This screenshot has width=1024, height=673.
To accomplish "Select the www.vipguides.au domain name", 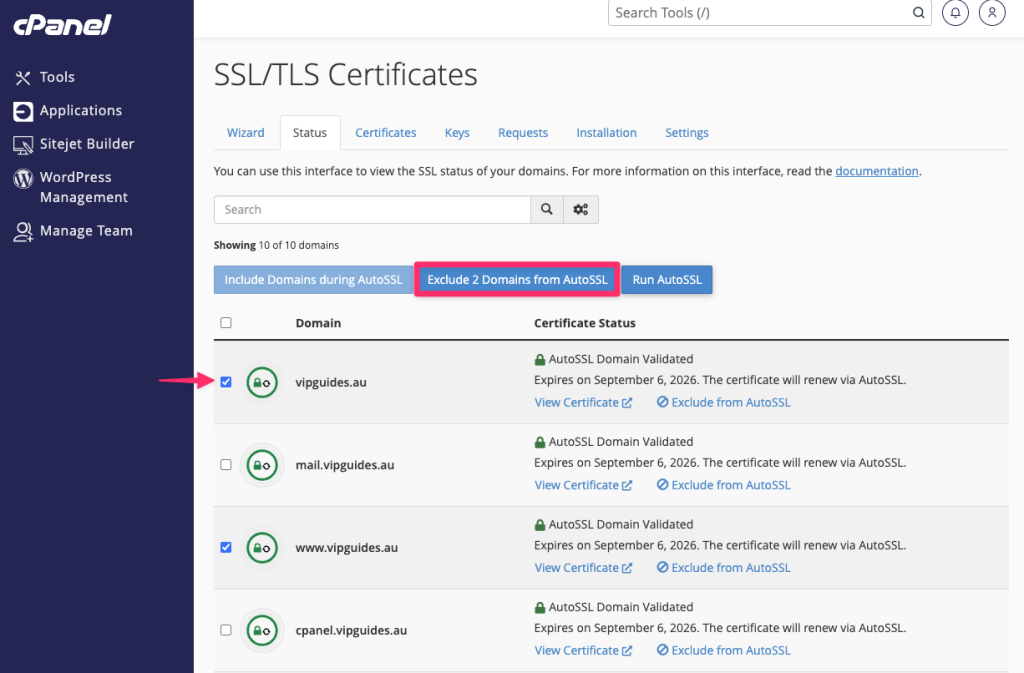I will pos(346,548).
